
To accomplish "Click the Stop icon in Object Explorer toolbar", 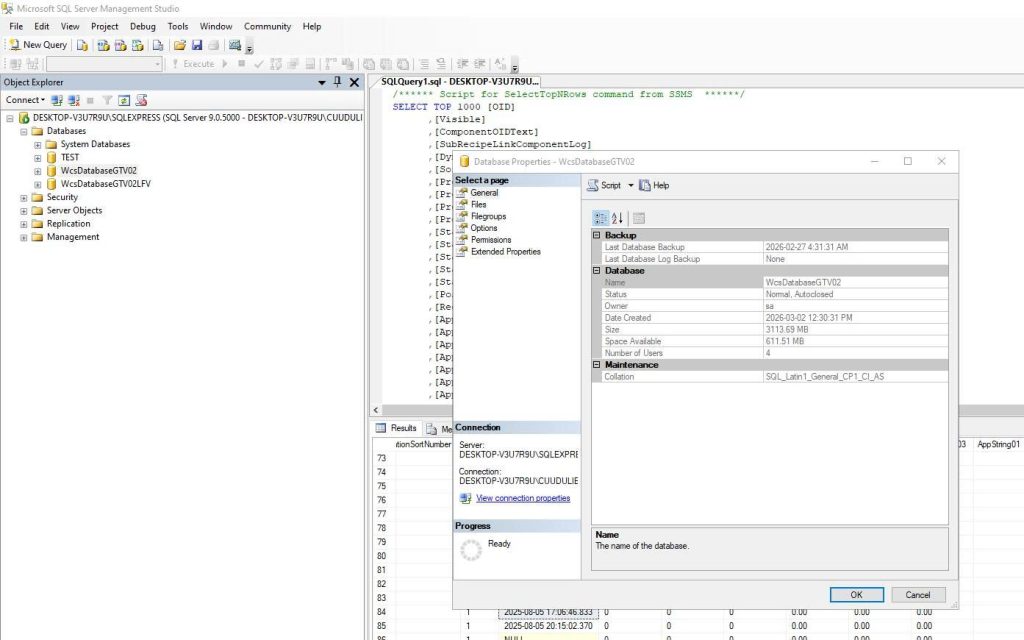I will [90, 100].
